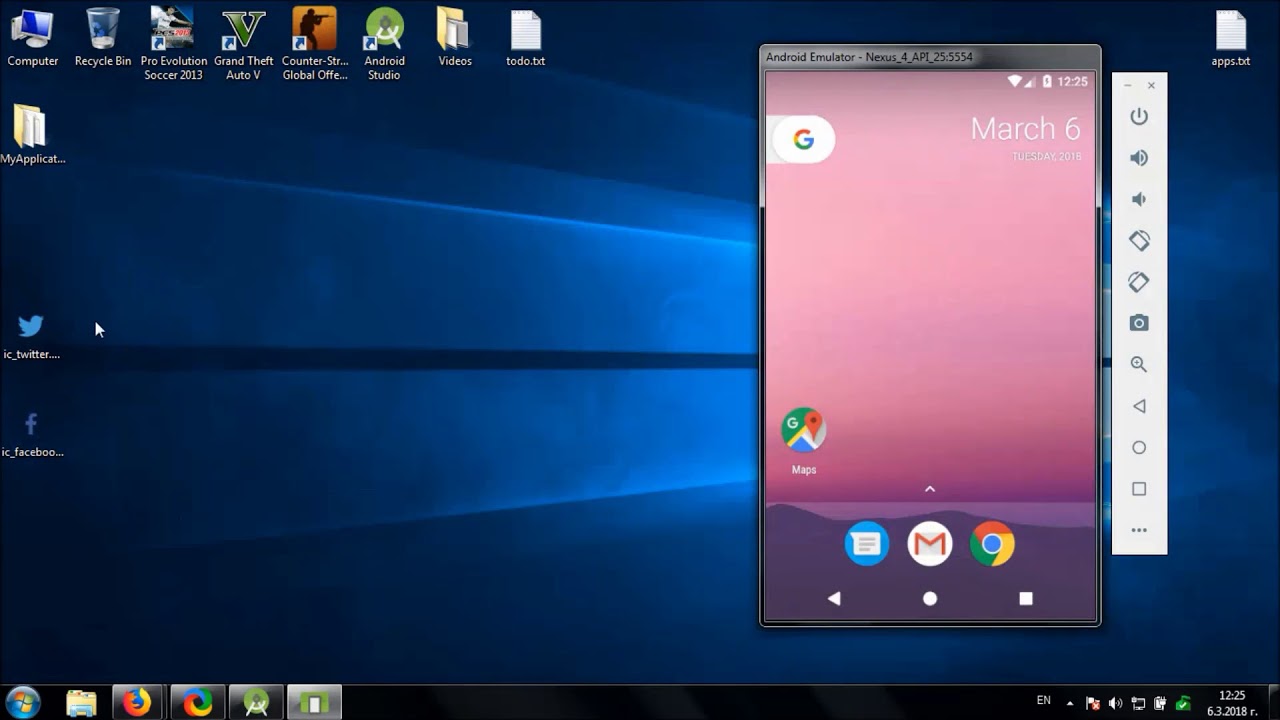Open the Maps app on Android home screen

click(x=803, y=440)
